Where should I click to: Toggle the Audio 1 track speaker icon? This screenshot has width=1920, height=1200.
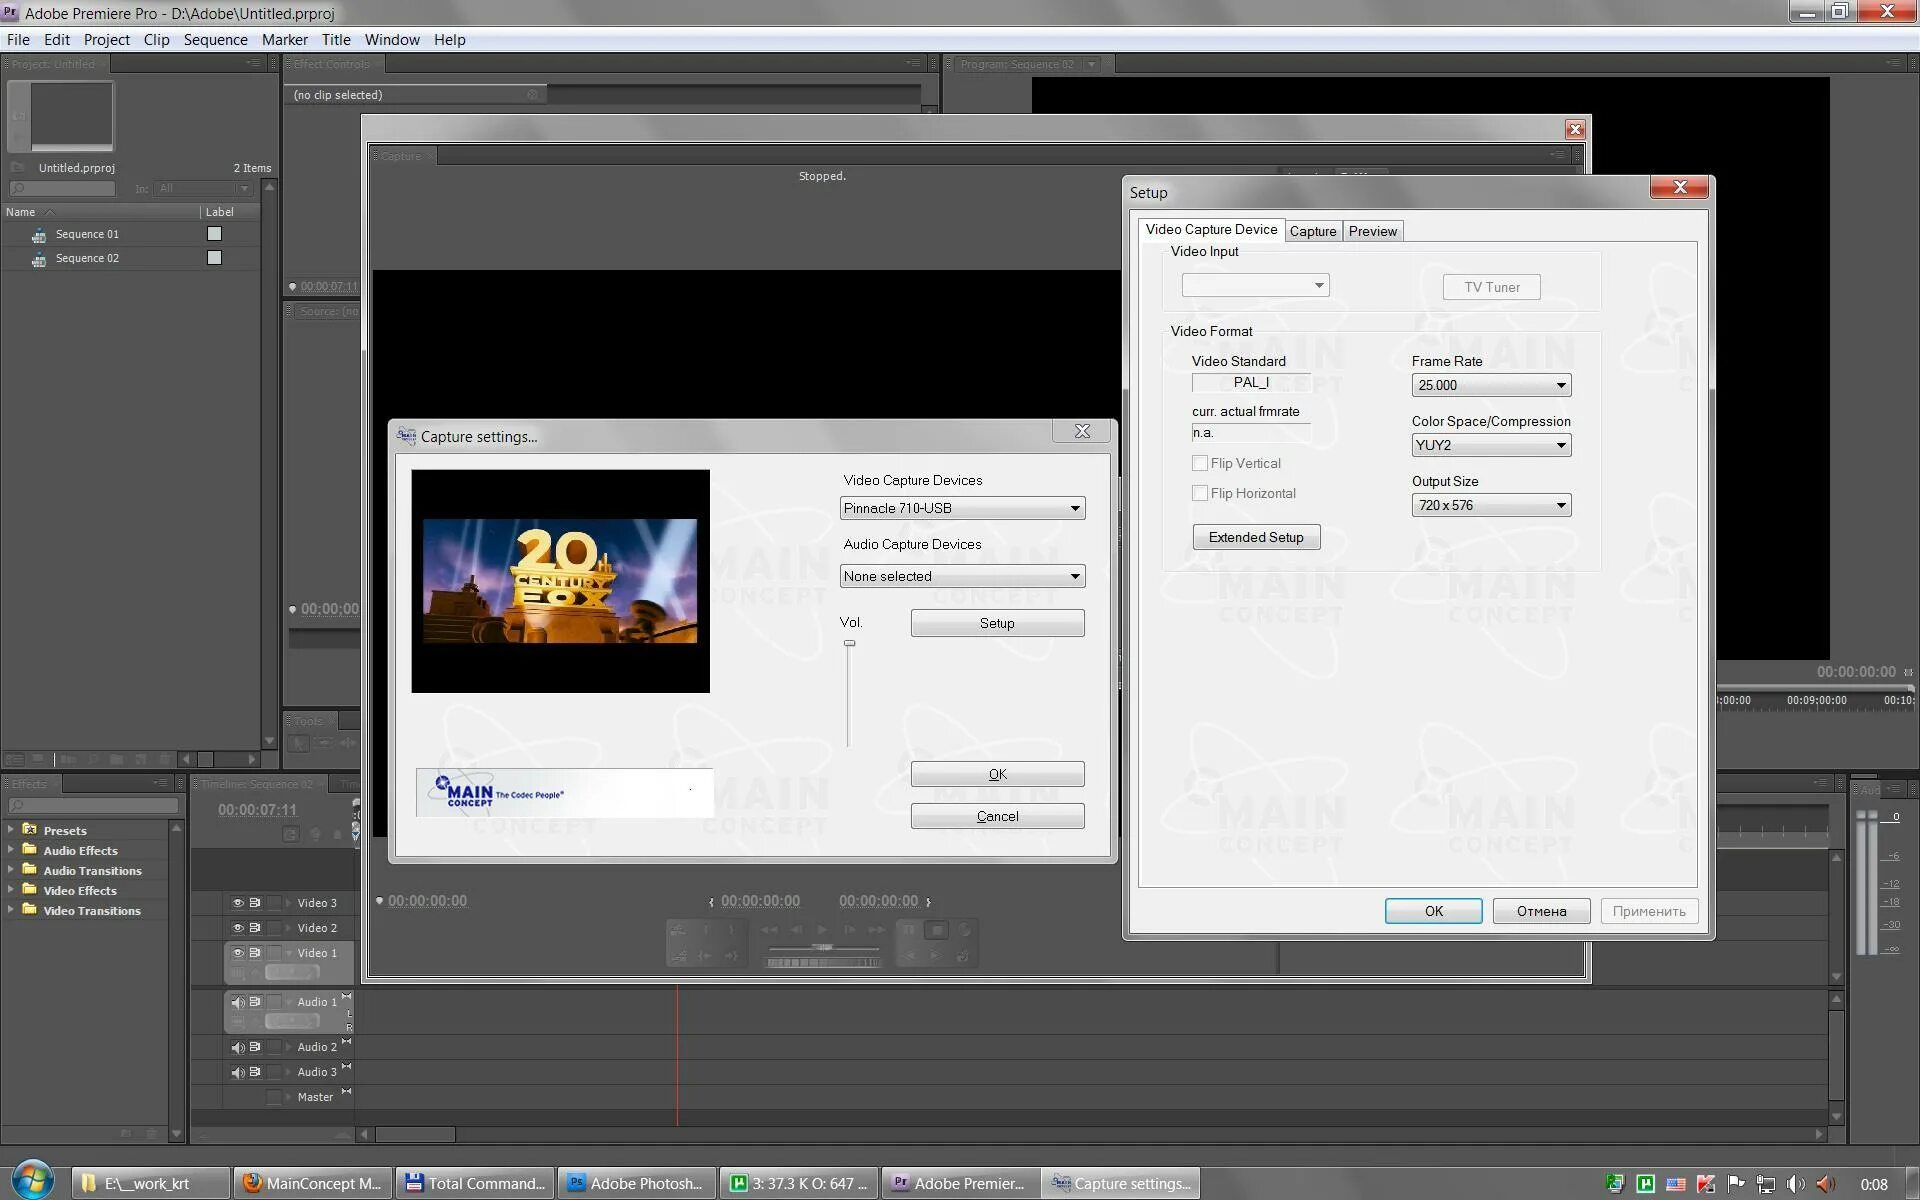tap(238, 1002)
